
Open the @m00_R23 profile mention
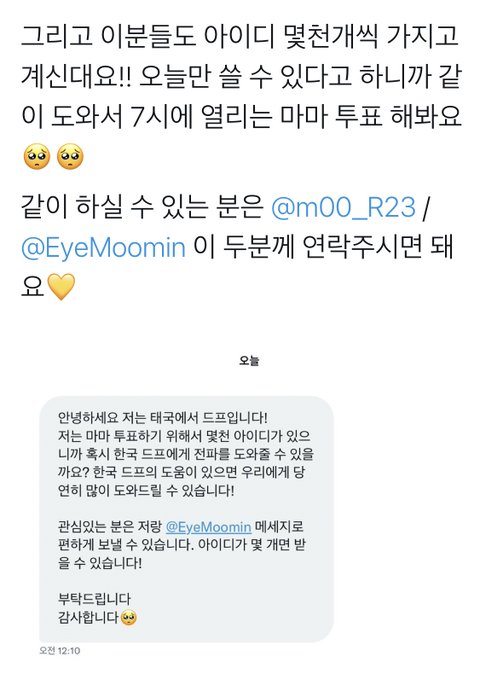[343, 207]
